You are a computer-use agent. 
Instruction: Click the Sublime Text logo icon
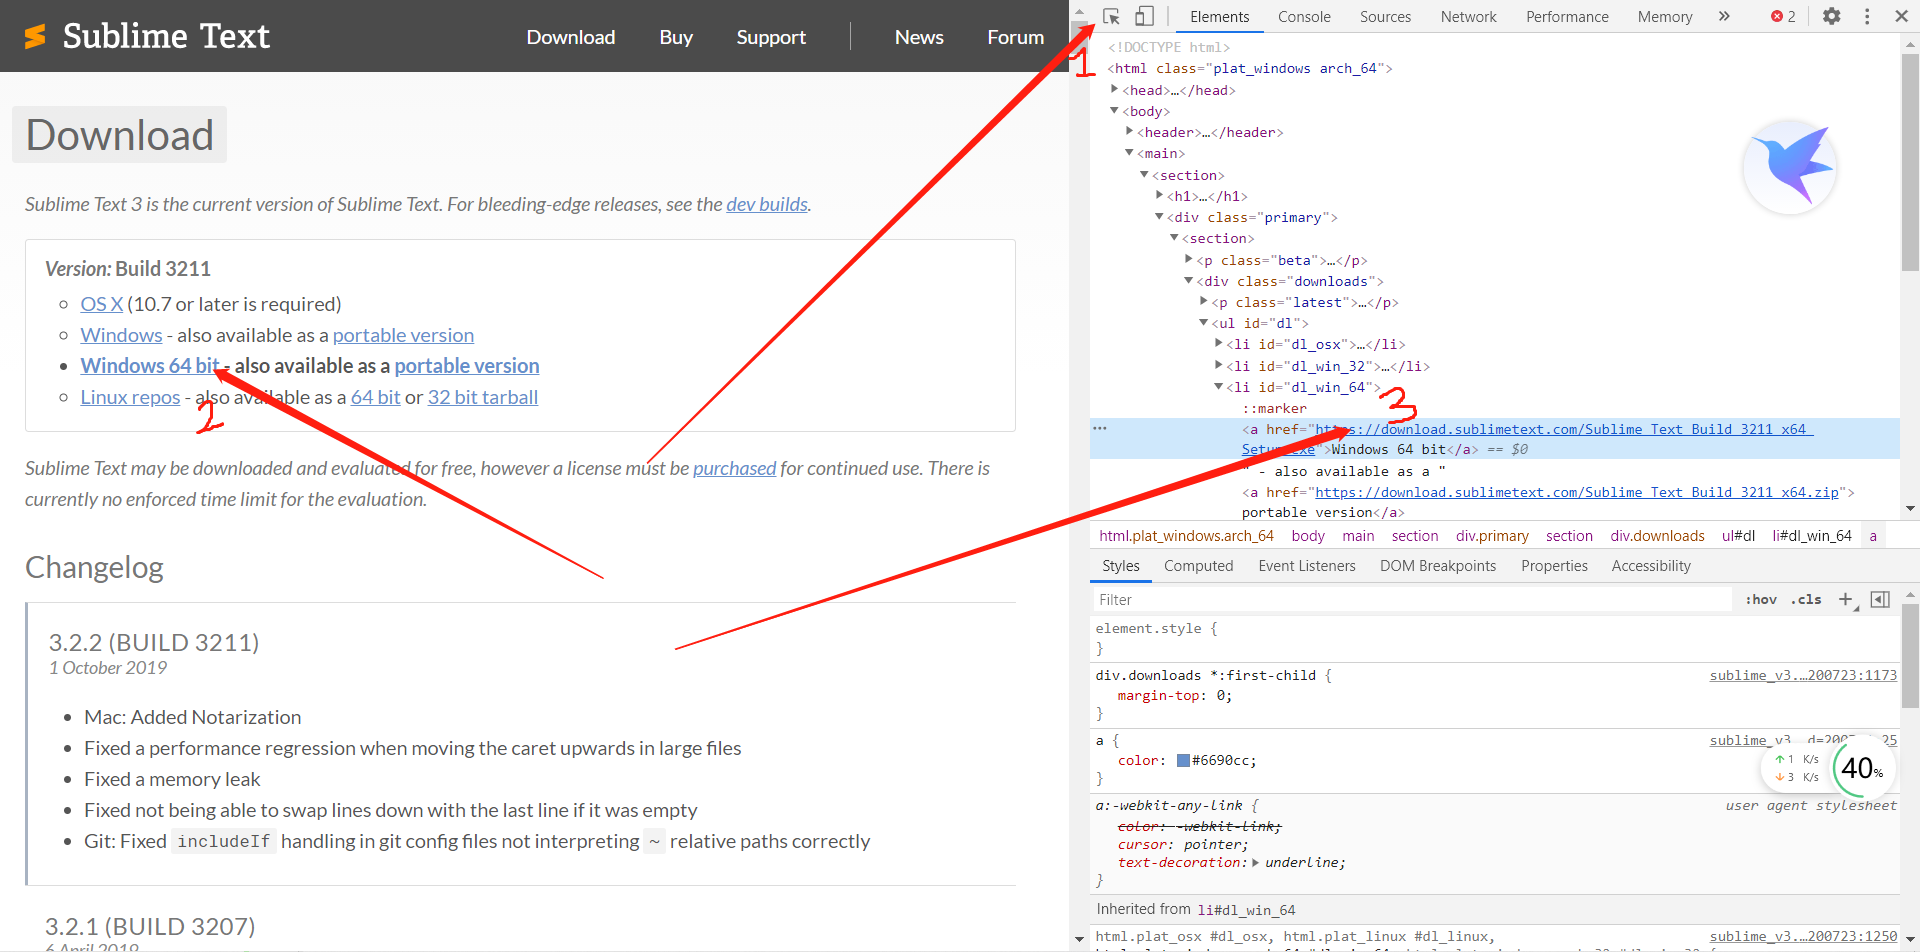(35, 37)
